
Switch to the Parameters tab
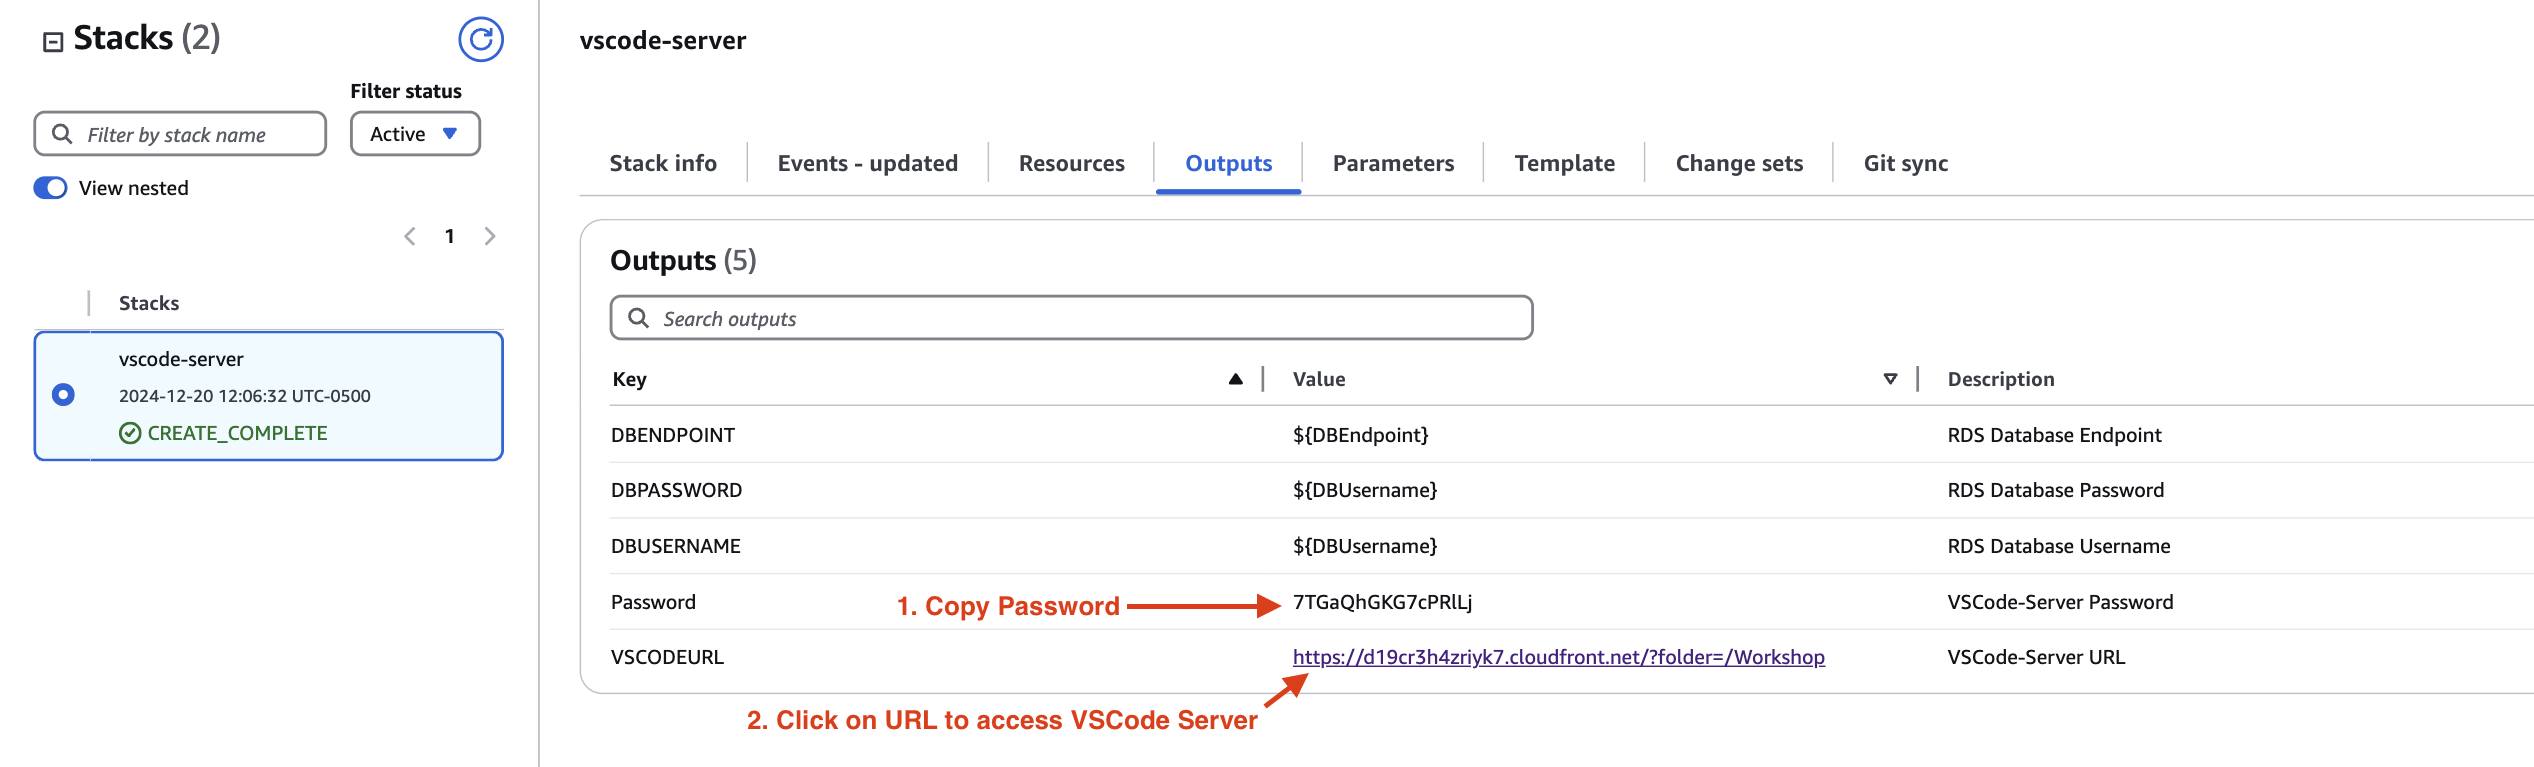1393,162
